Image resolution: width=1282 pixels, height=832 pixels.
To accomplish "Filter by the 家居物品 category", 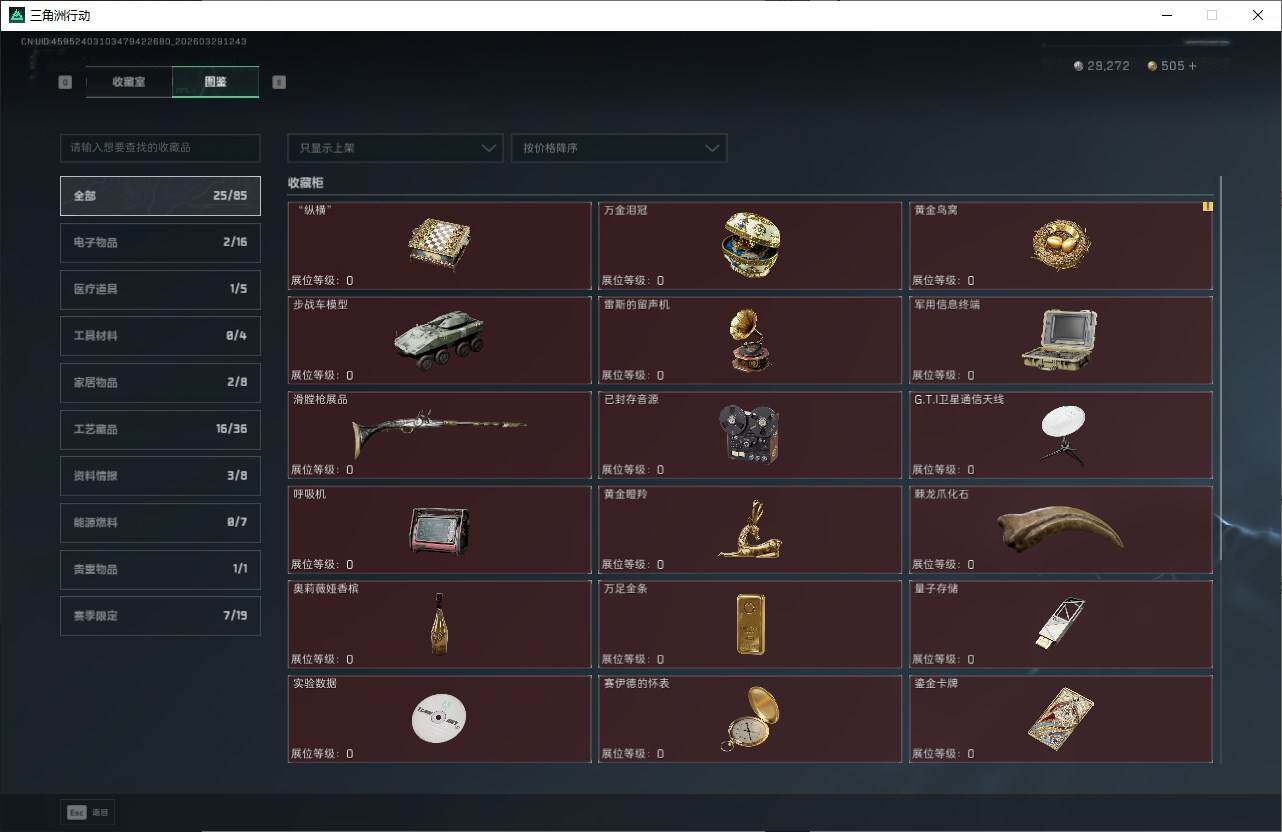I will tap(160, 382).
